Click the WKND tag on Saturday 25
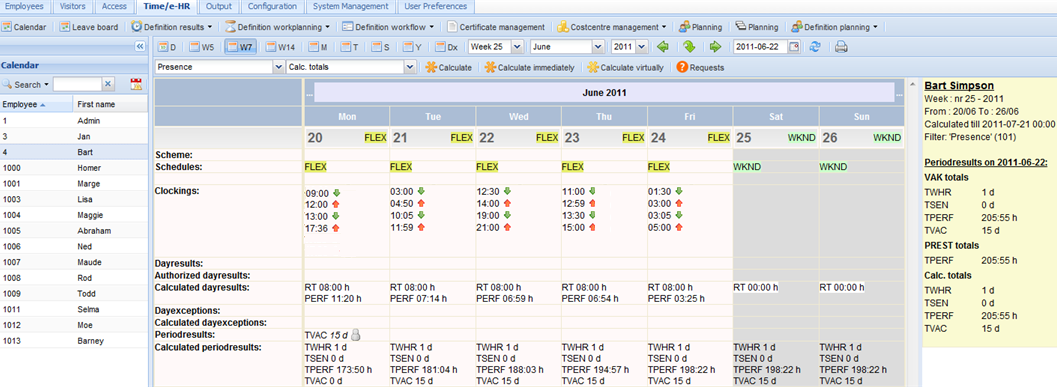 point(802,138)
